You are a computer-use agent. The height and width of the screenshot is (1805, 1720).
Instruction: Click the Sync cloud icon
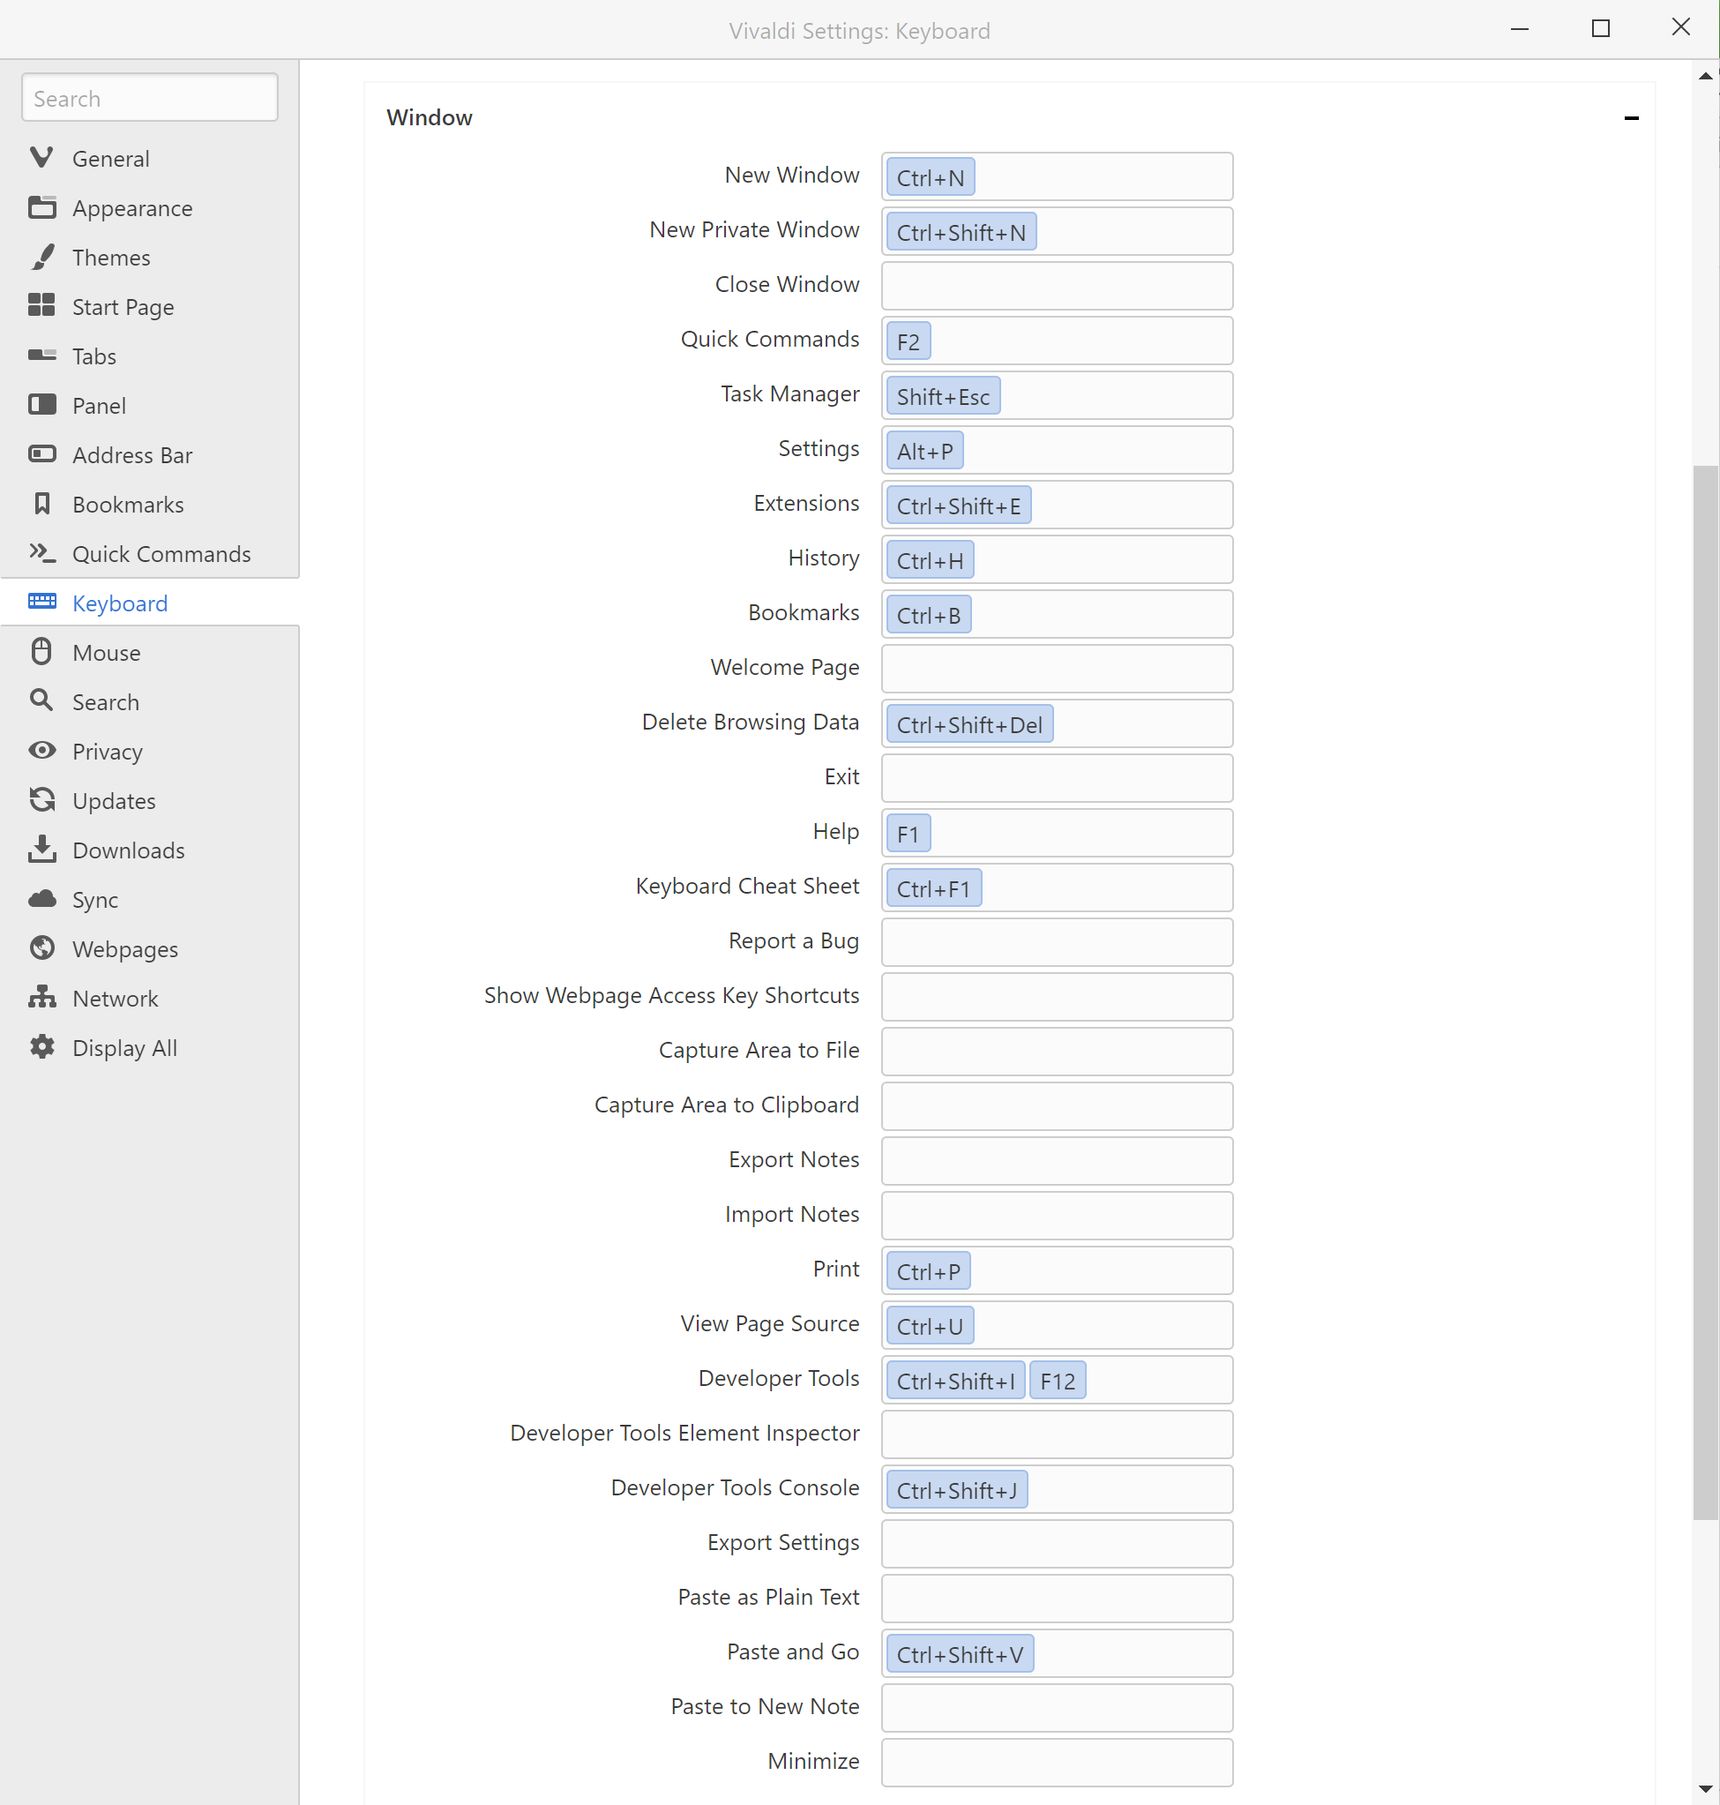point(42,899)
